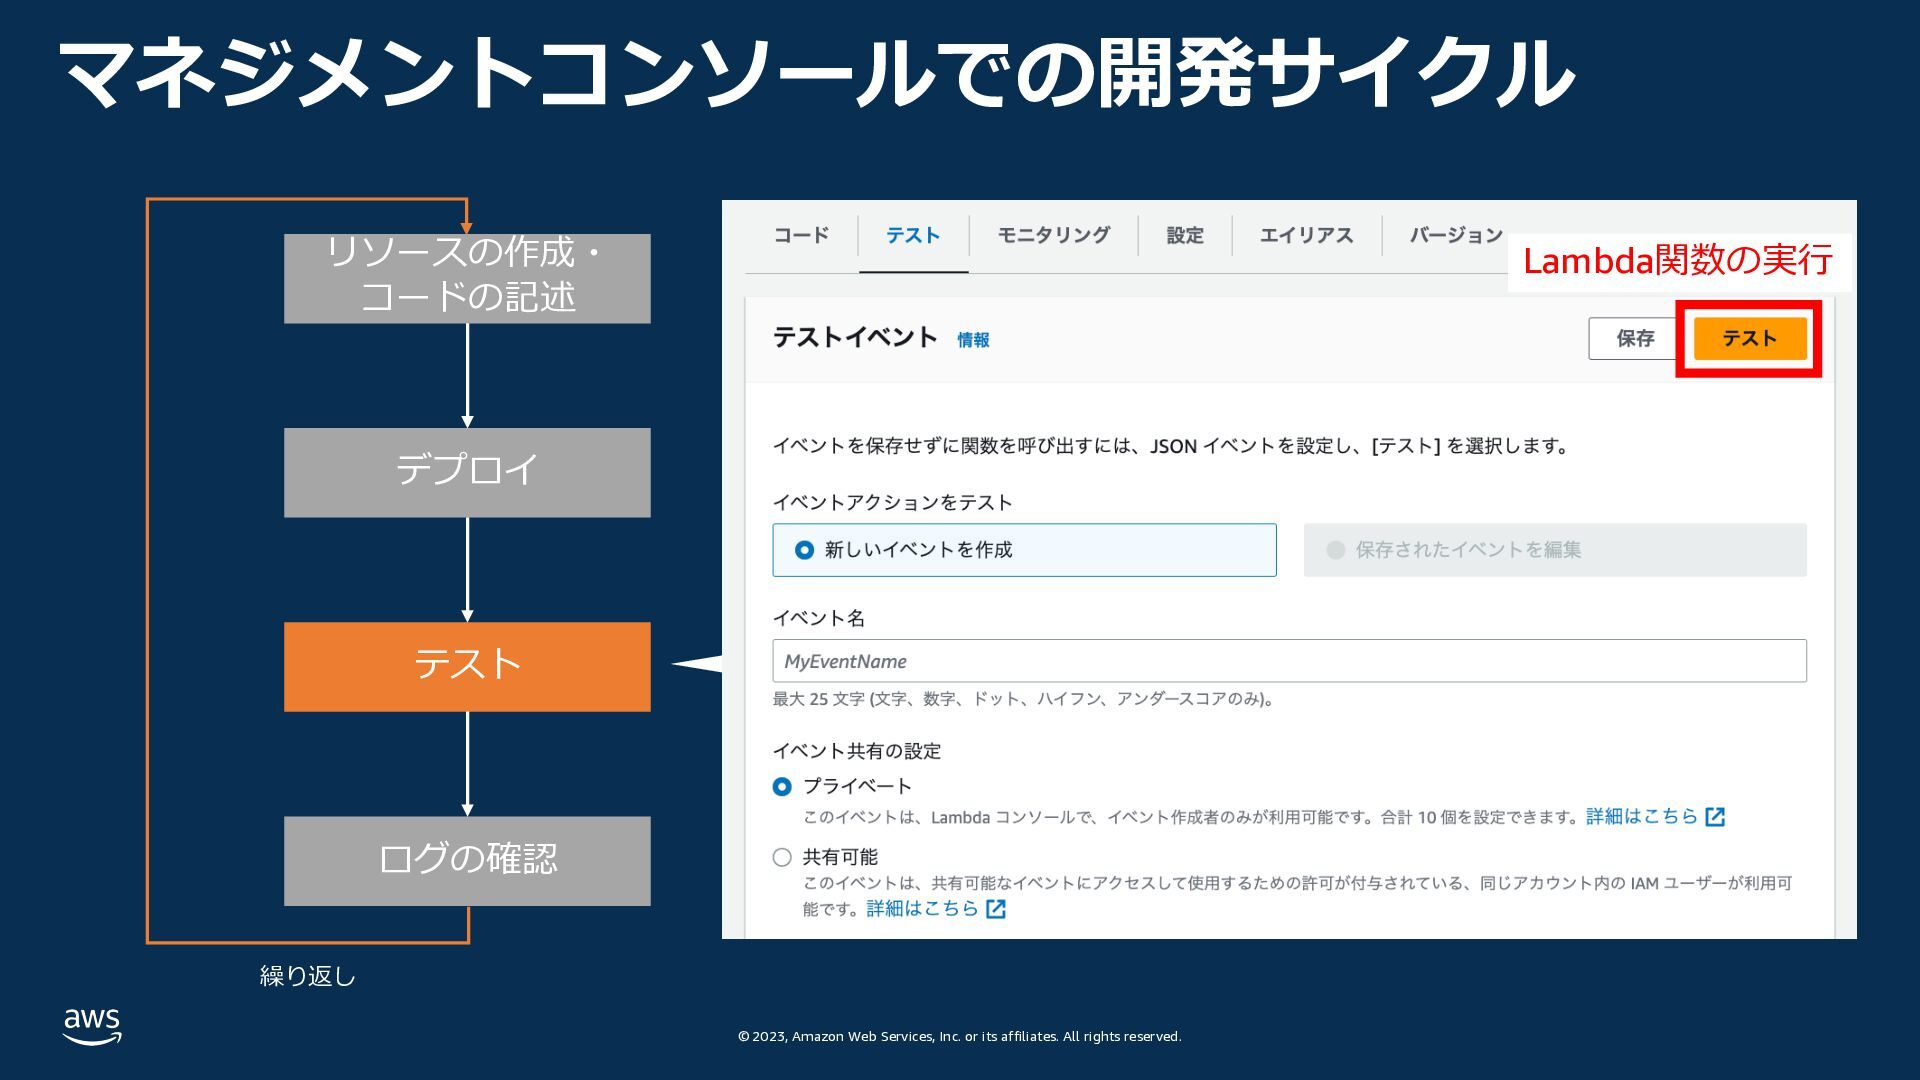Screen dimensions: 1920x1080
Task: Open the バージョン tab
Action: [1455, 235]
